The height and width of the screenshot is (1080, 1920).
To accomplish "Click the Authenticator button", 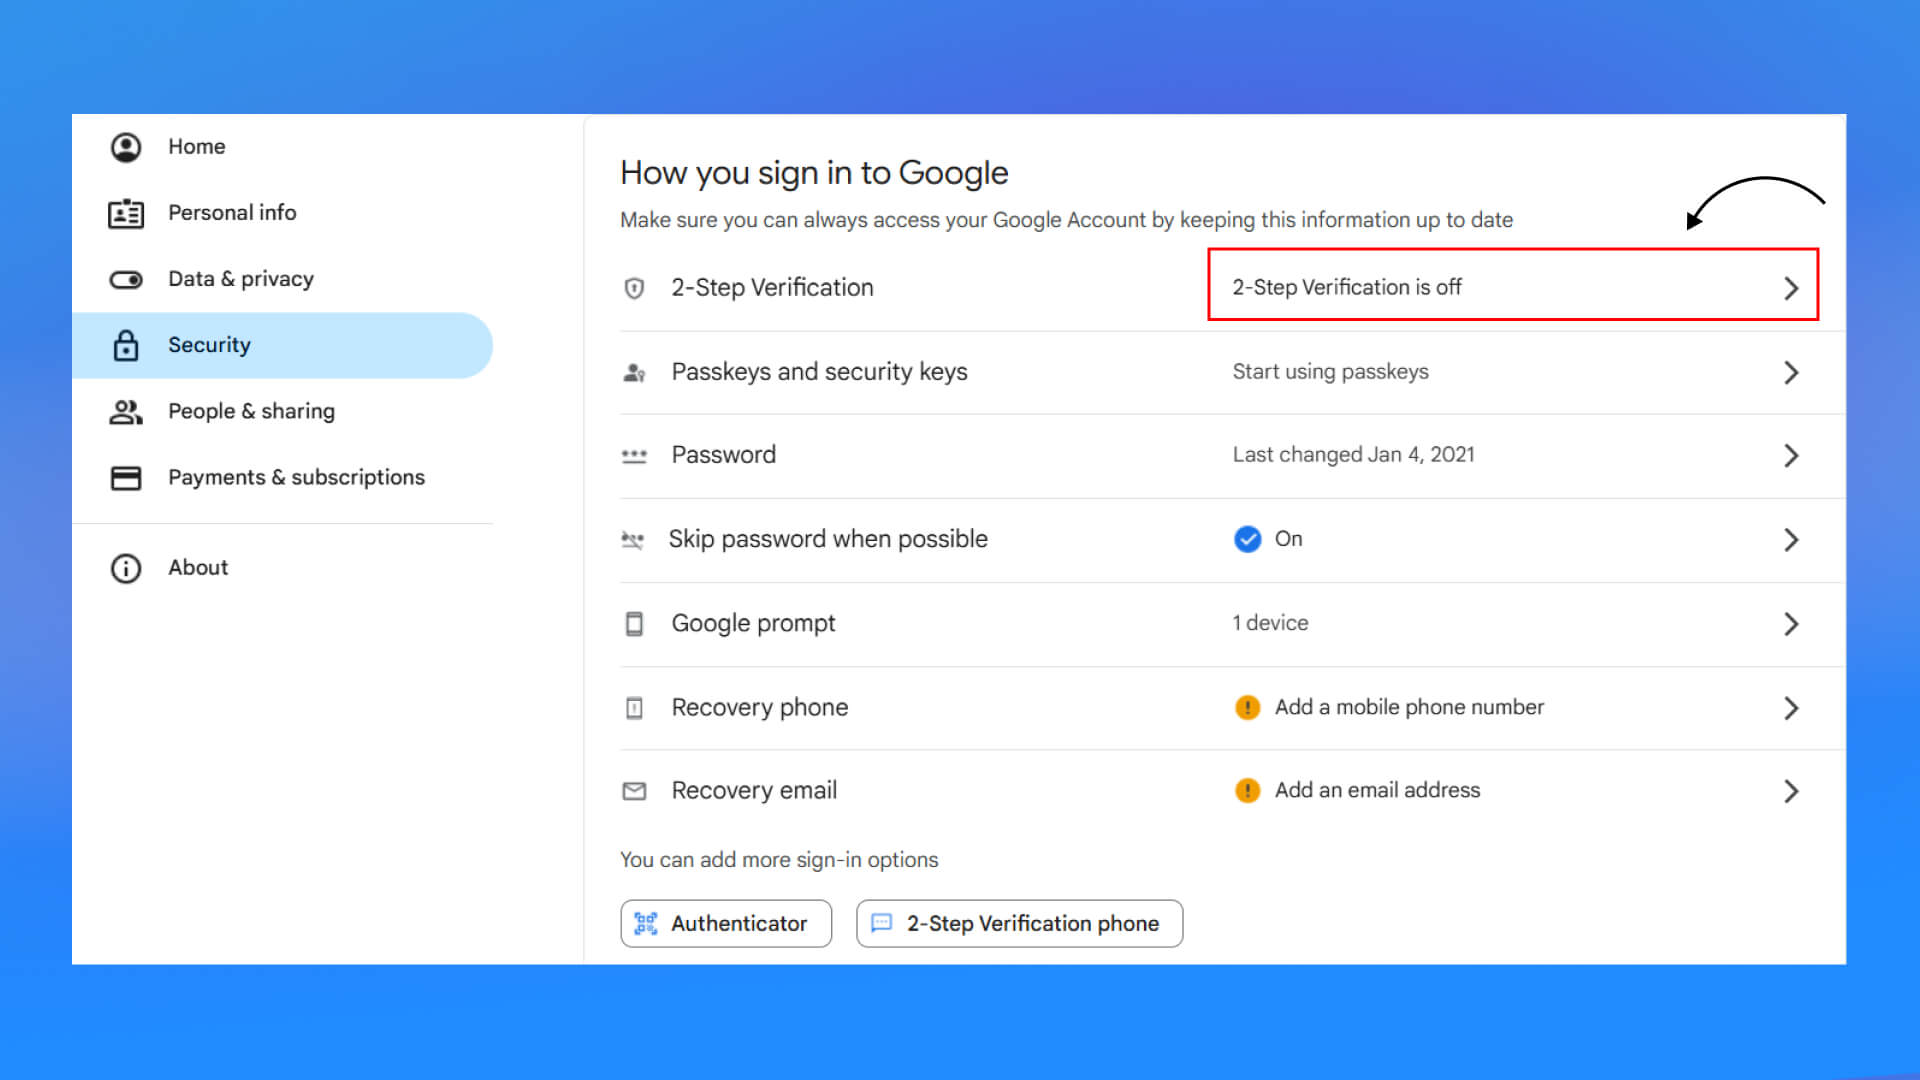I will 725,923.
